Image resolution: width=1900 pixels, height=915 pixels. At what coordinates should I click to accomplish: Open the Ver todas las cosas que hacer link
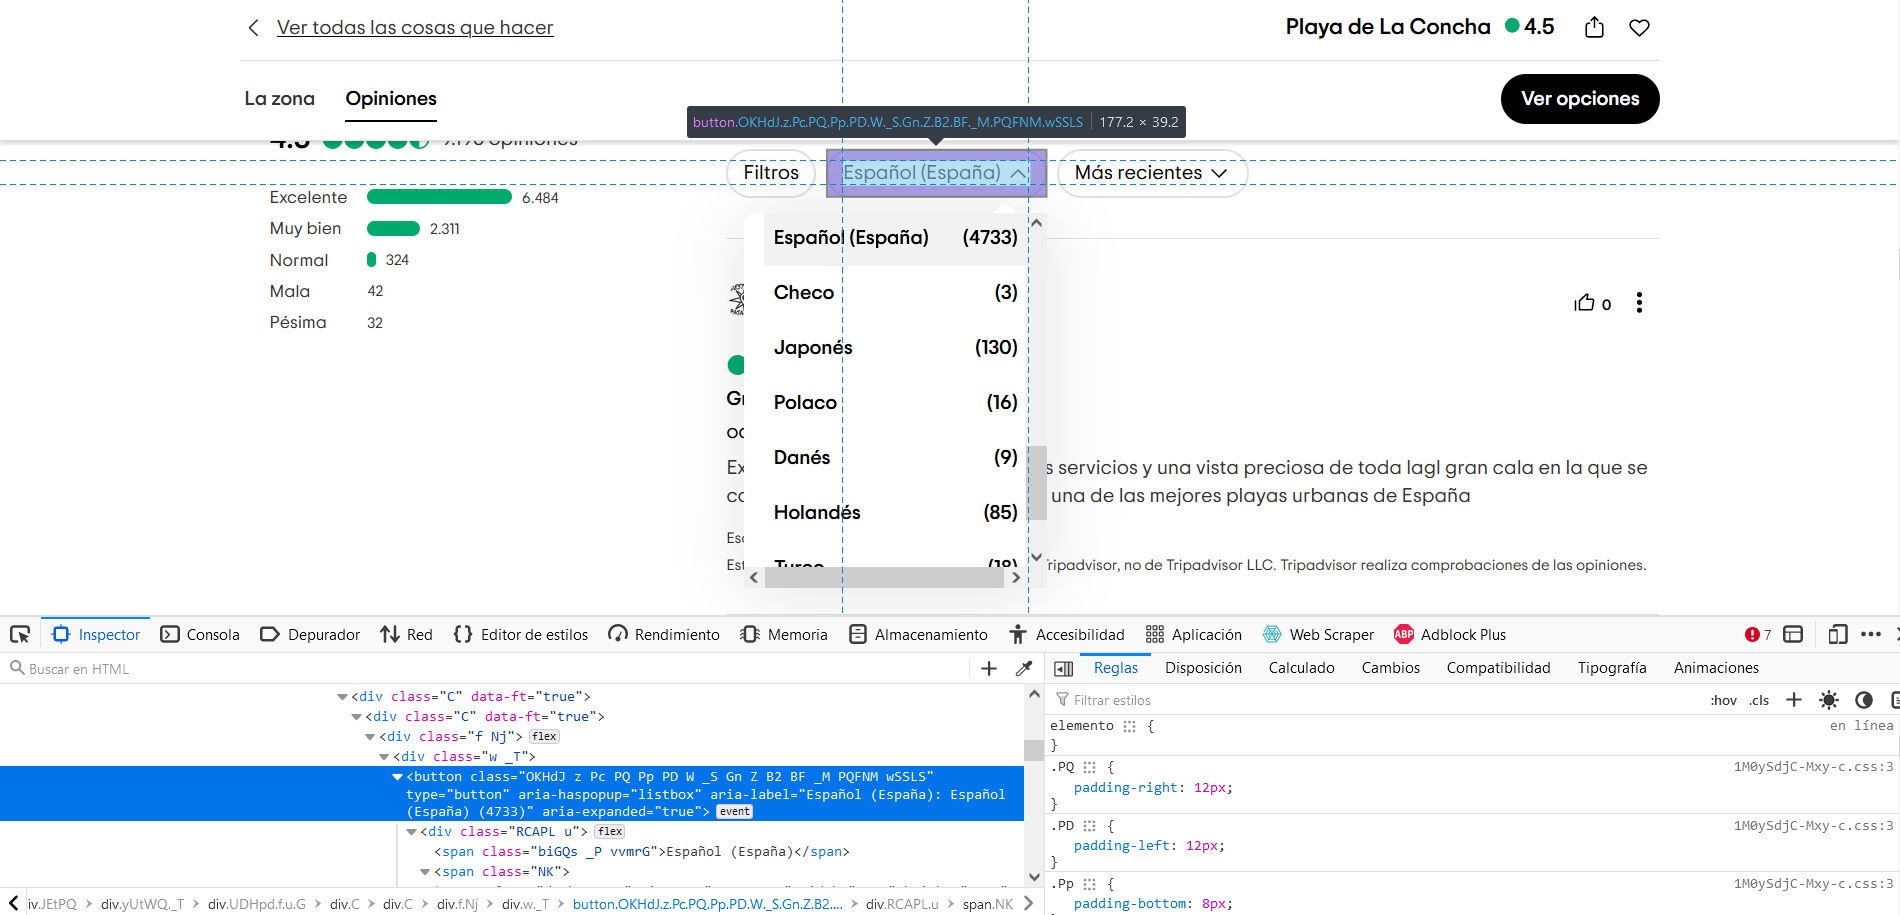414,28
